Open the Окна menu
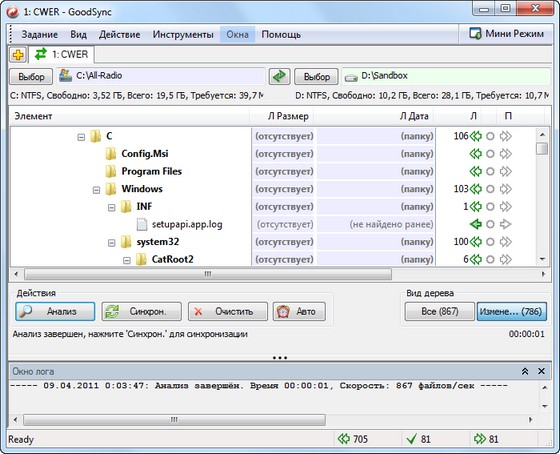Image resolution: width=560 pixels, height=454 pixels. (x=238, y=35)
